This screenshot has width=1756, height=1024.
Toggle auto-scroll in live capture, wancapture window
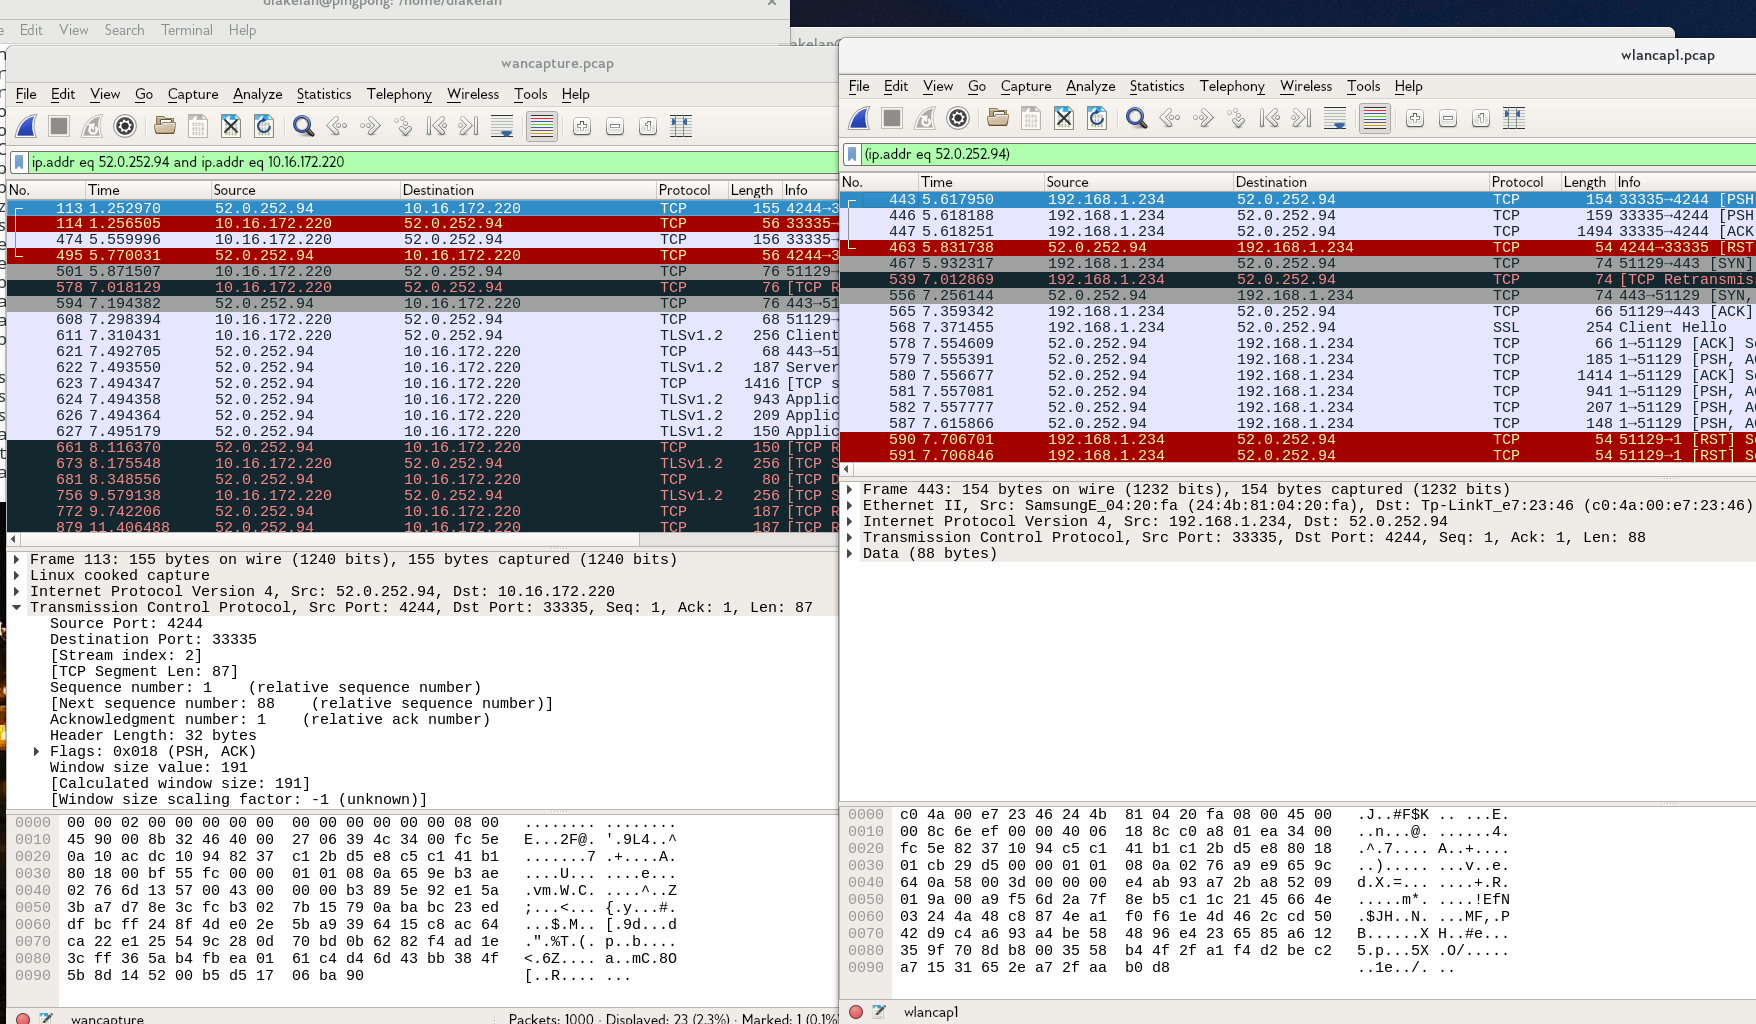[502, 126]
